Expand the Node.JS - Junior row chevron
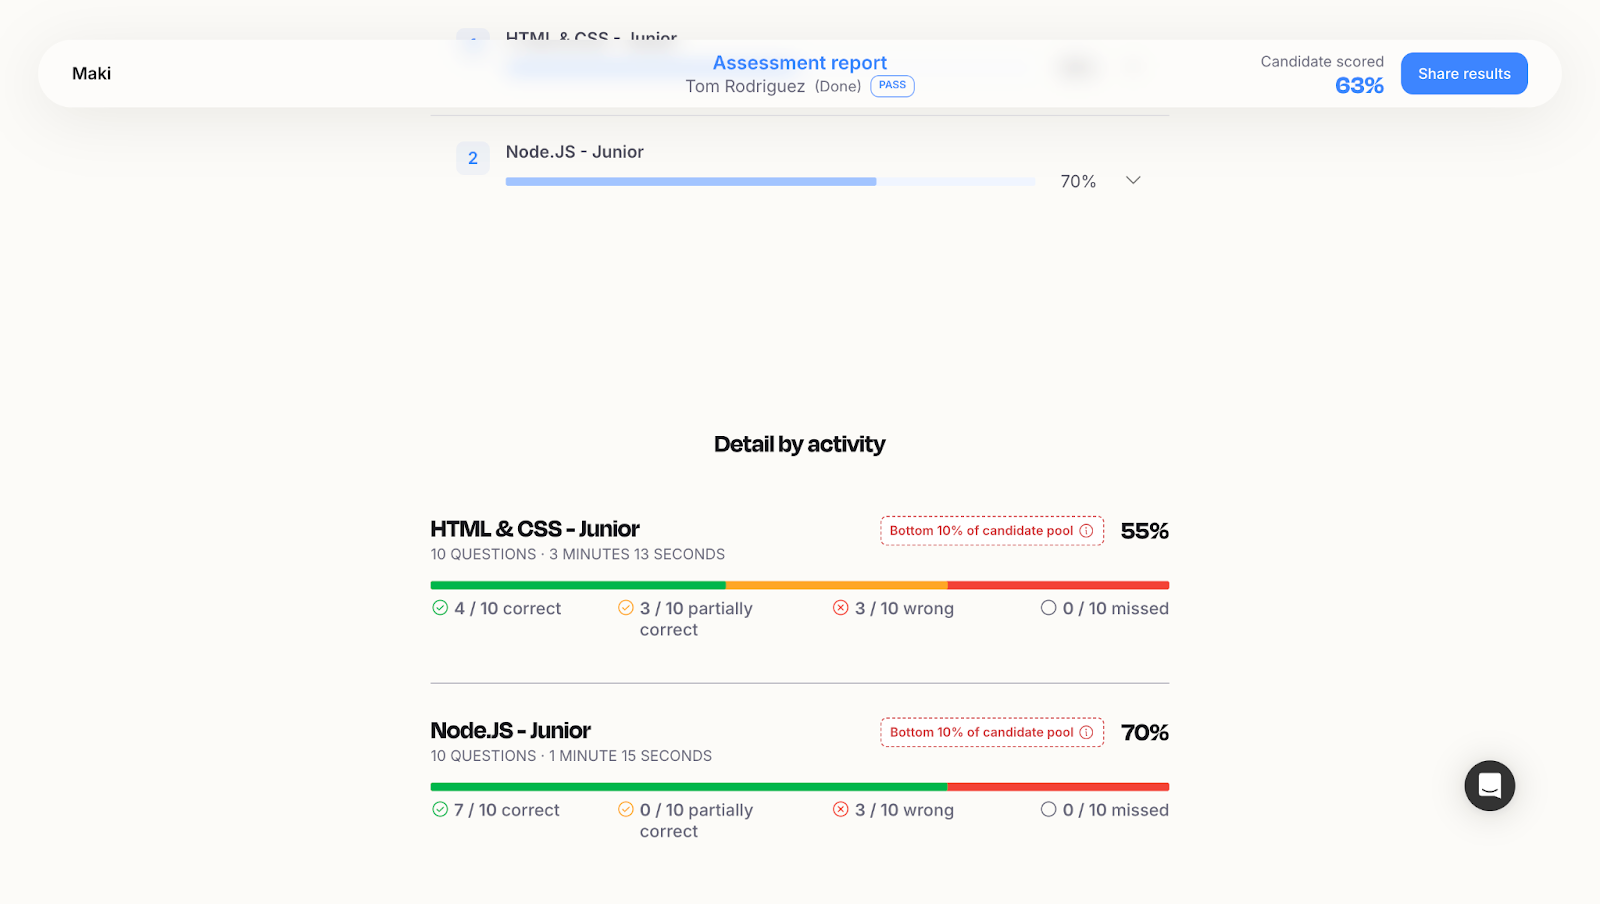 1133,181
